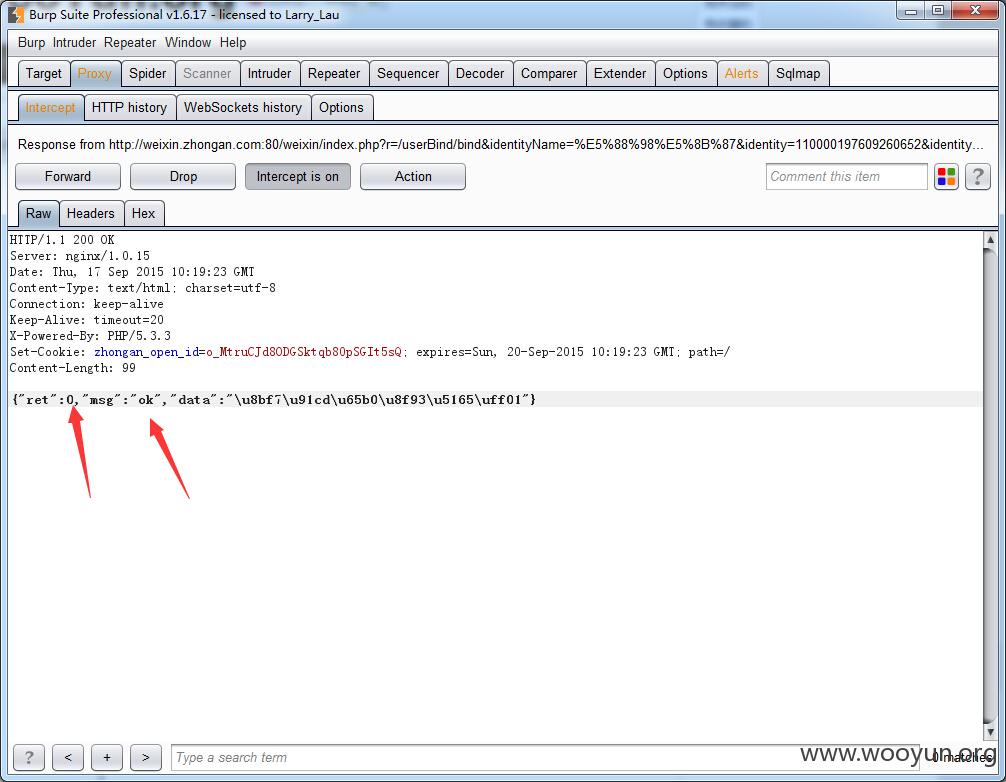Screen dimensions: 1006x782
Task: Select the Intercept sub-tab
Action: coord(51,108)
